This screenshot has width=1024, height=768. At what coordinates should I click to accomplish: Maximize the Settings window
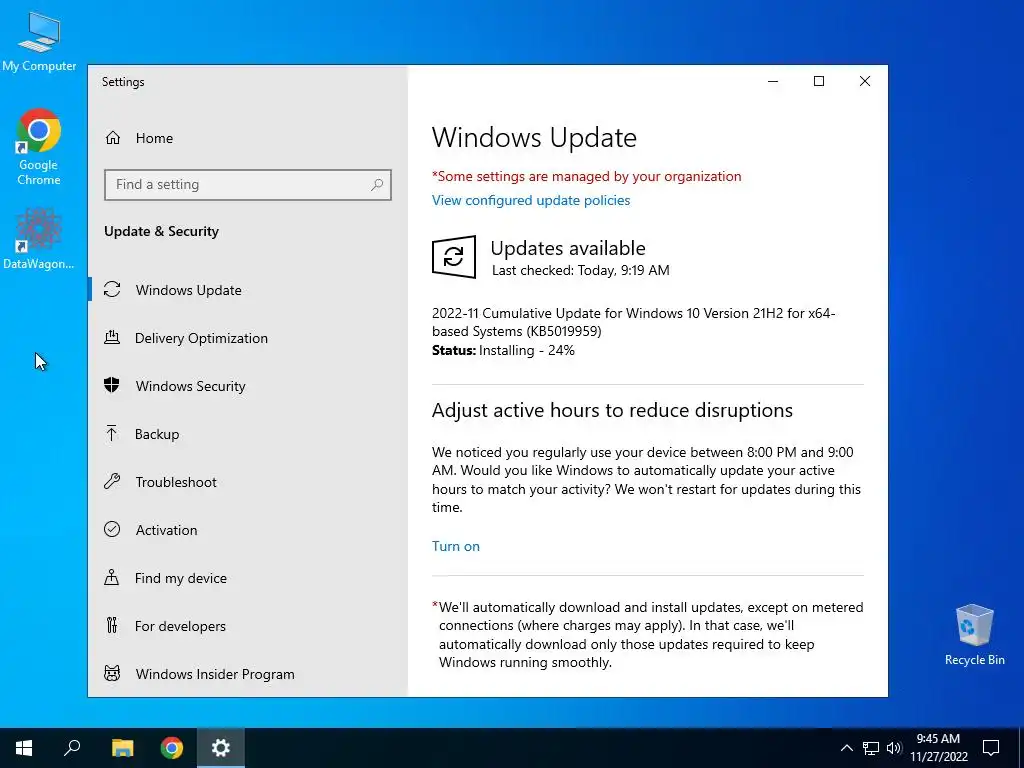pos(819,81)
